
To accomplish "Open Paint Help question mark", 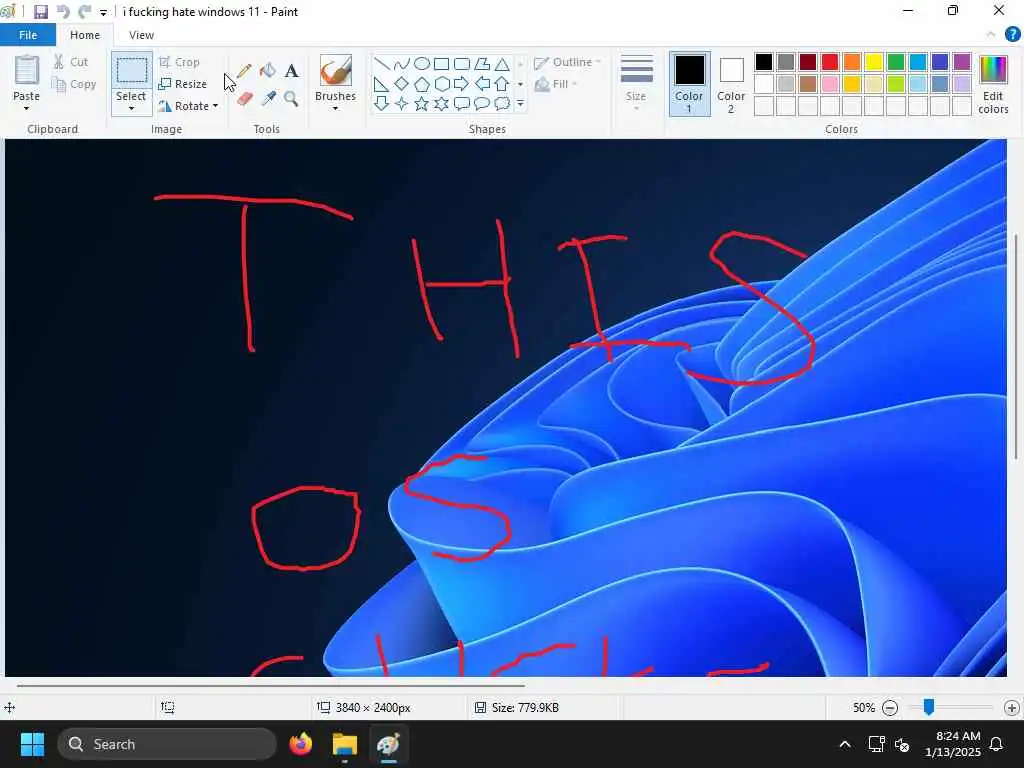I will coord(1012,35).
